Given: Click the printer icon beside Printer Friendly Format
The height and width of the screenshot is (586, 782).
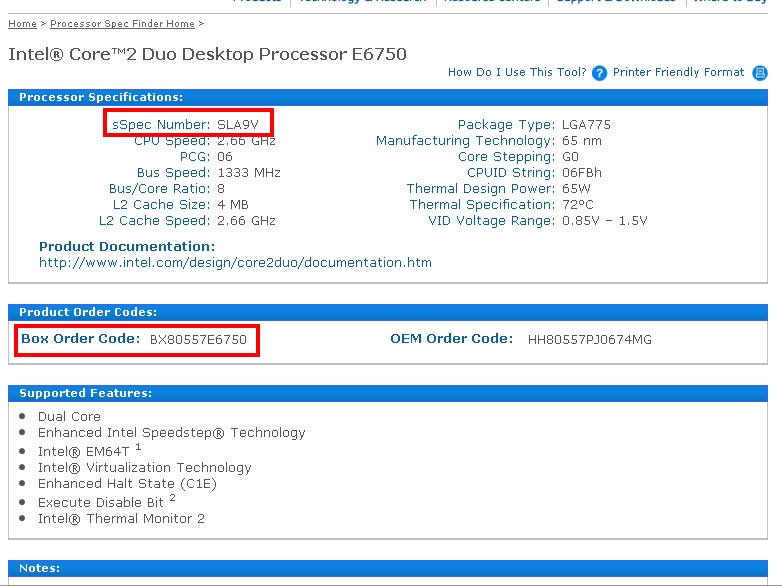Looking at the screenshot, I should tap(760, 73).
